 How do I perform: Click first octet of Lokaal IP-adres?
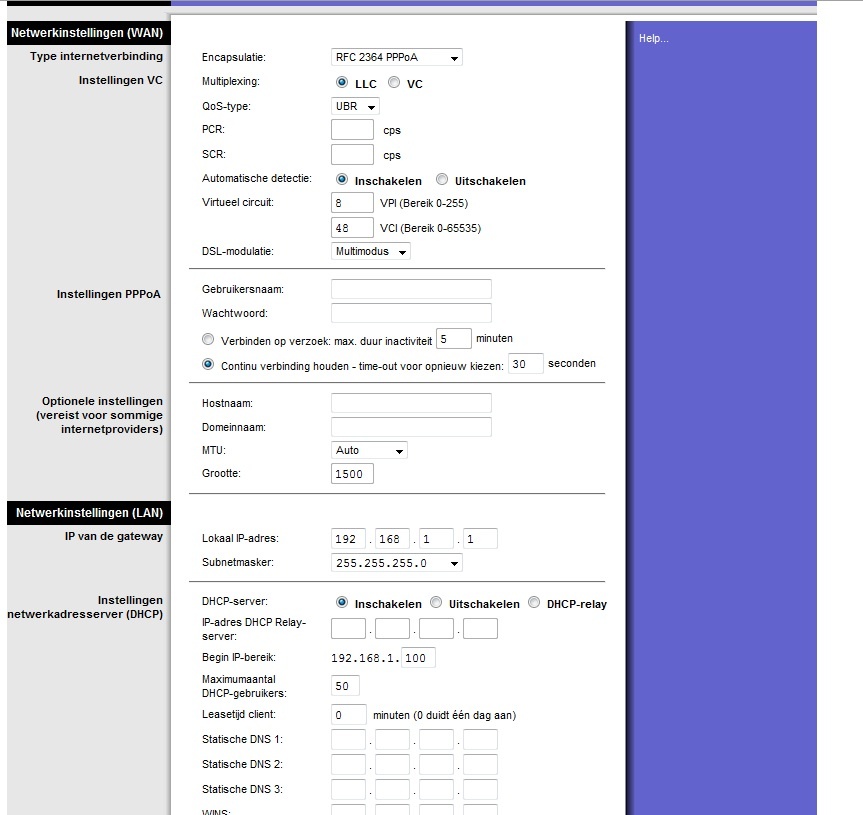348,539
